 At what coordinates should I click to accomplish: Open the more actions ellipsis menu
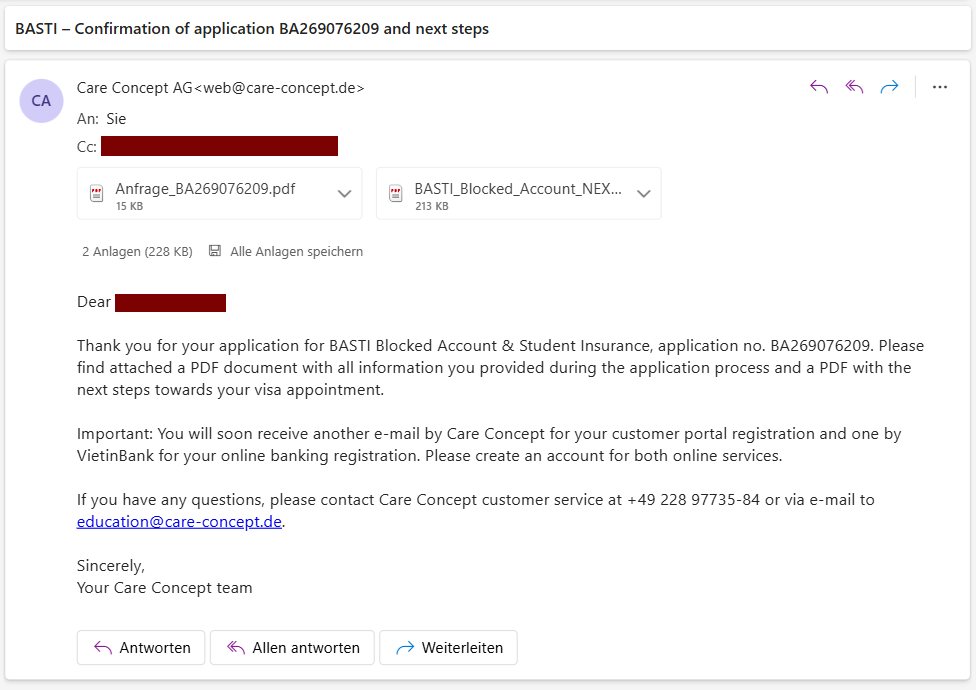click(x=939, y=87)
